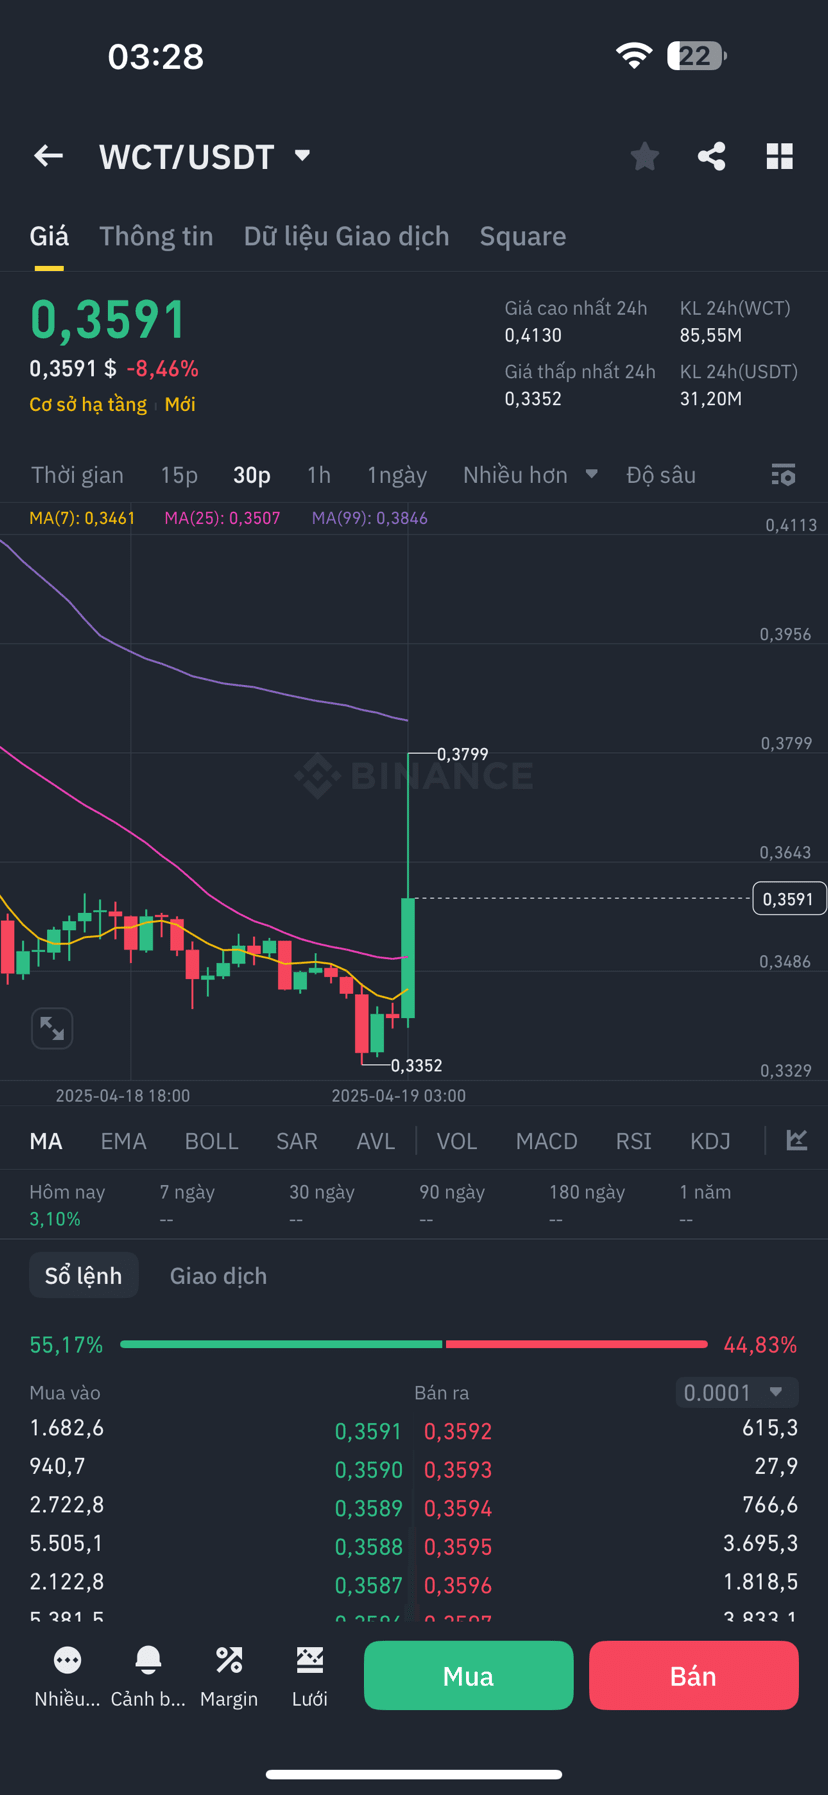The image size is (828, 1795).
Task: Tap the Wi-Fi status icon
Action: [x=634, y=56]
